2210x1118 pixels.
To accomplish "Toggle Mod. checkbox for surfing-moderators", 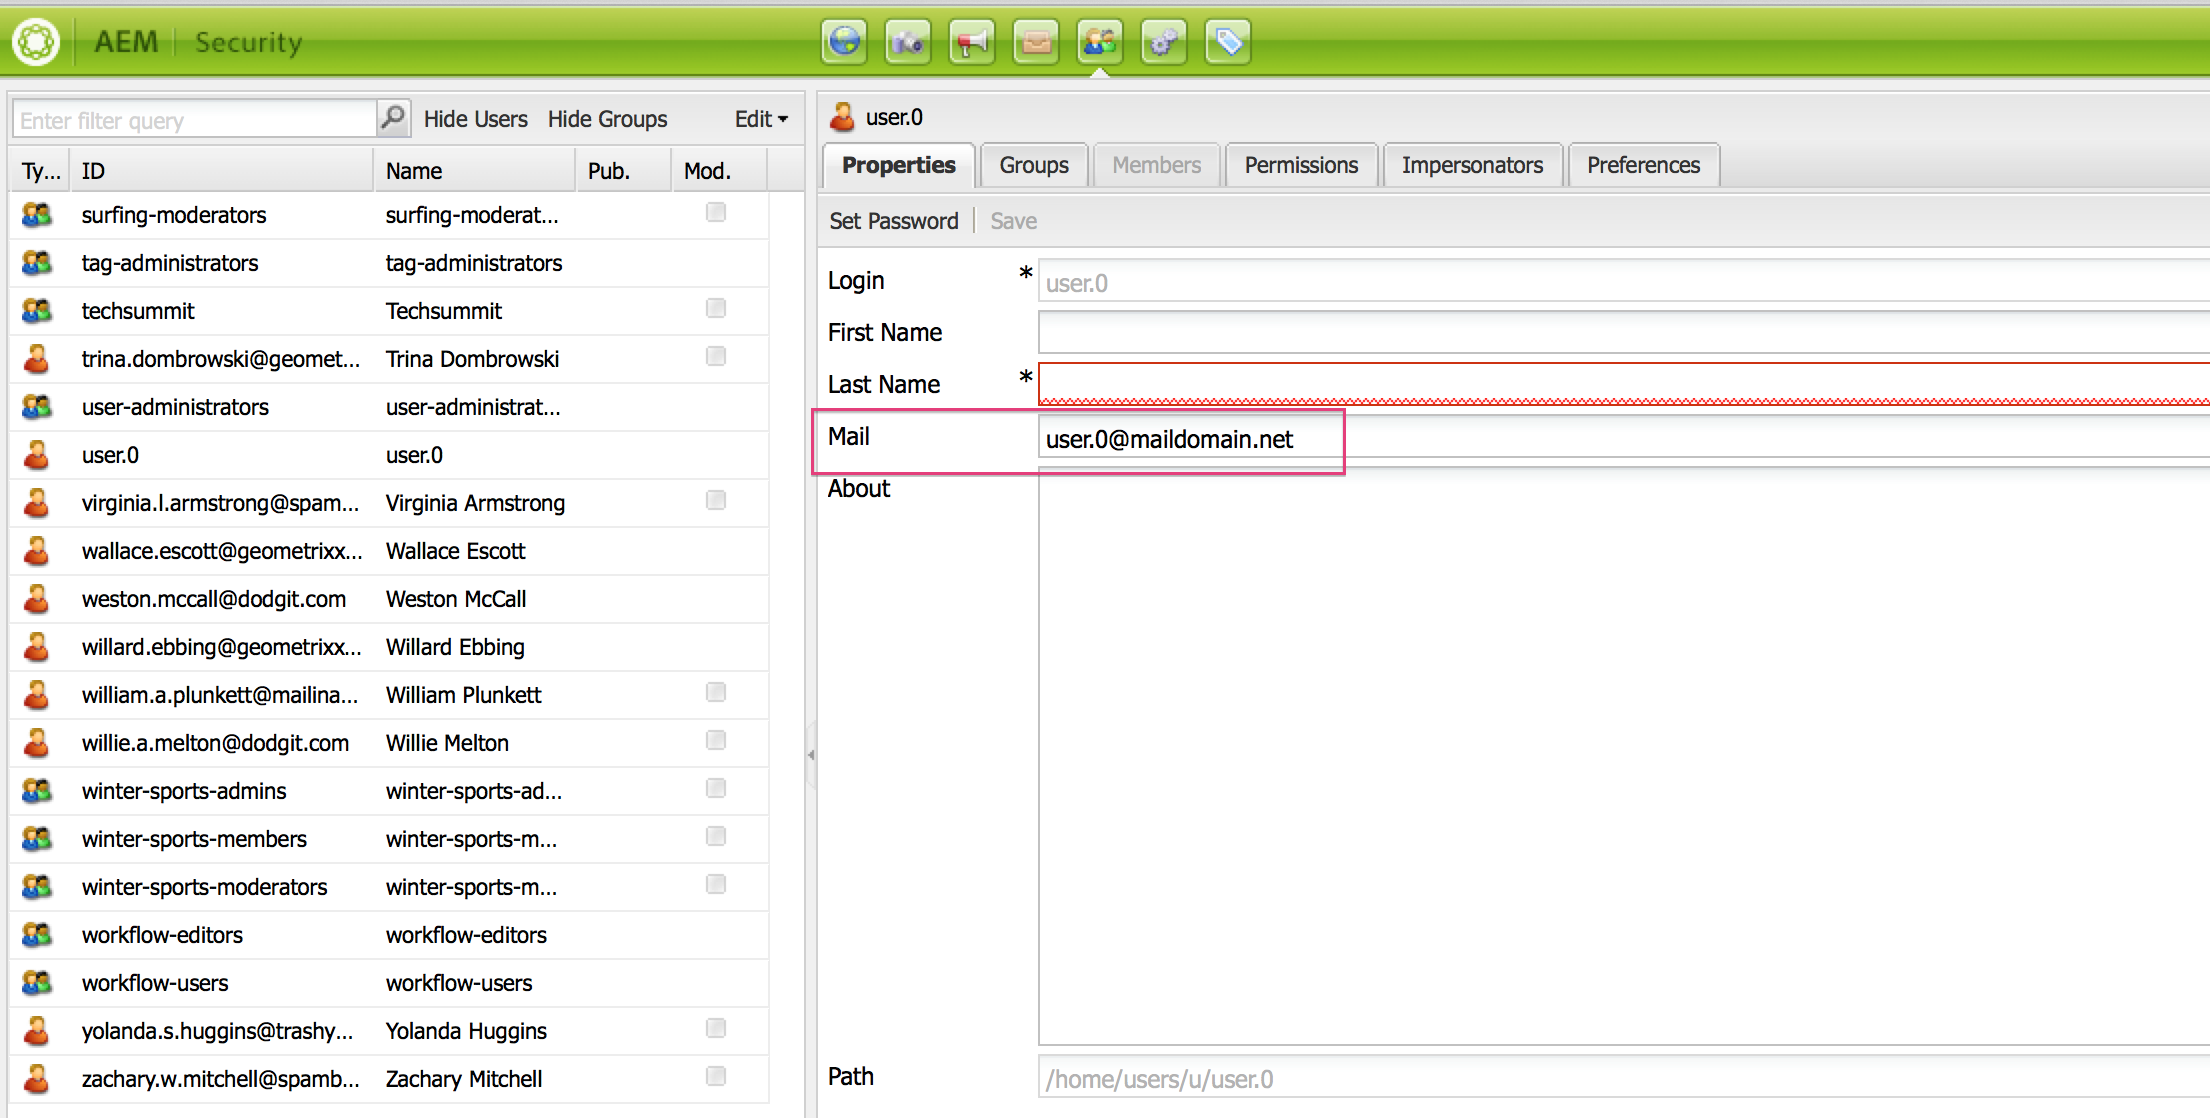I will 716,212.
